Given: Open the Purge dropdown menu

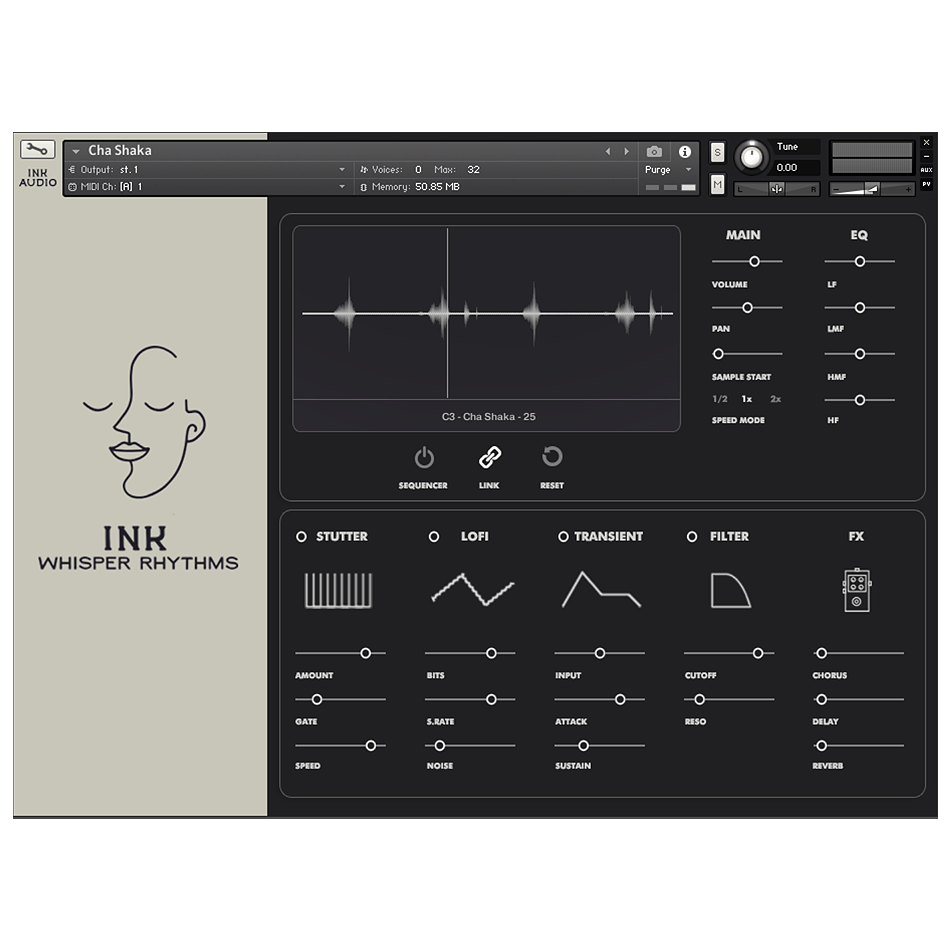Looking at the screenshot, I should coord(668,170).
